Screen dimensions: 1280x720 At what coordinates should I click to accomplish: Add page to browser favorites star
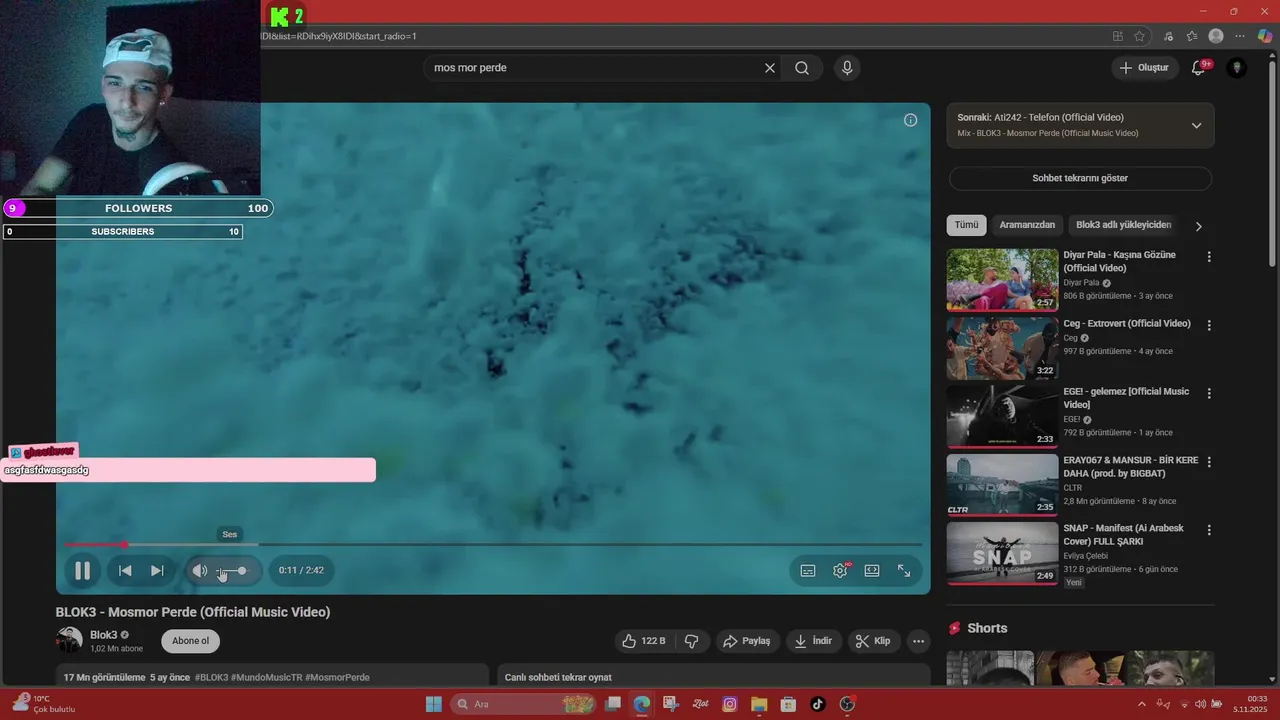click(1139, 36)
